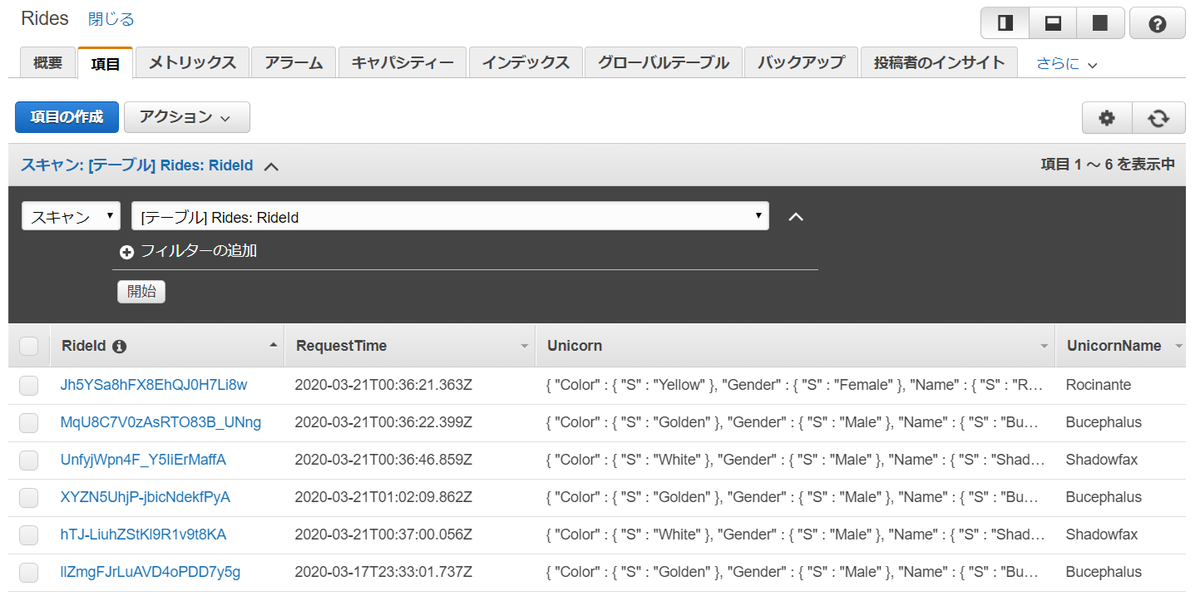The width and height of the screenshot is (1200, 606).
Task: Click the RideId info icon
Action: (x=120, y=347)
